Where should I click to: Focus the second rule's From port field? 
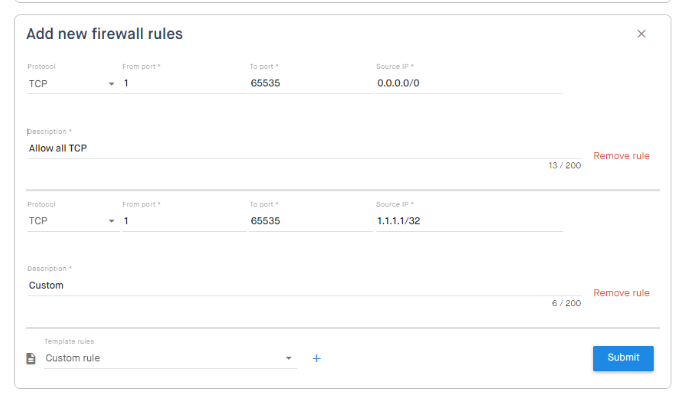click(x=184, y=221)
